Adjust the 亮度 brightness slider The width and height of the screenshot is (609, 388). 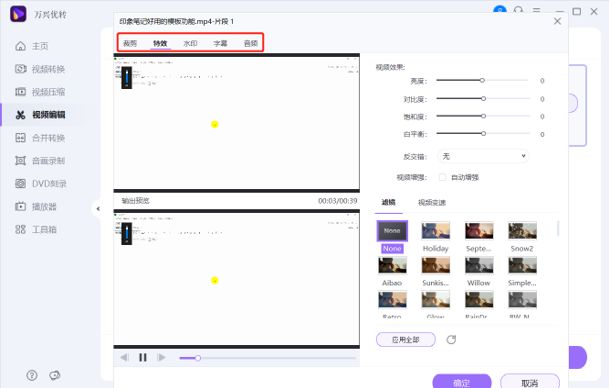(482, 80)
